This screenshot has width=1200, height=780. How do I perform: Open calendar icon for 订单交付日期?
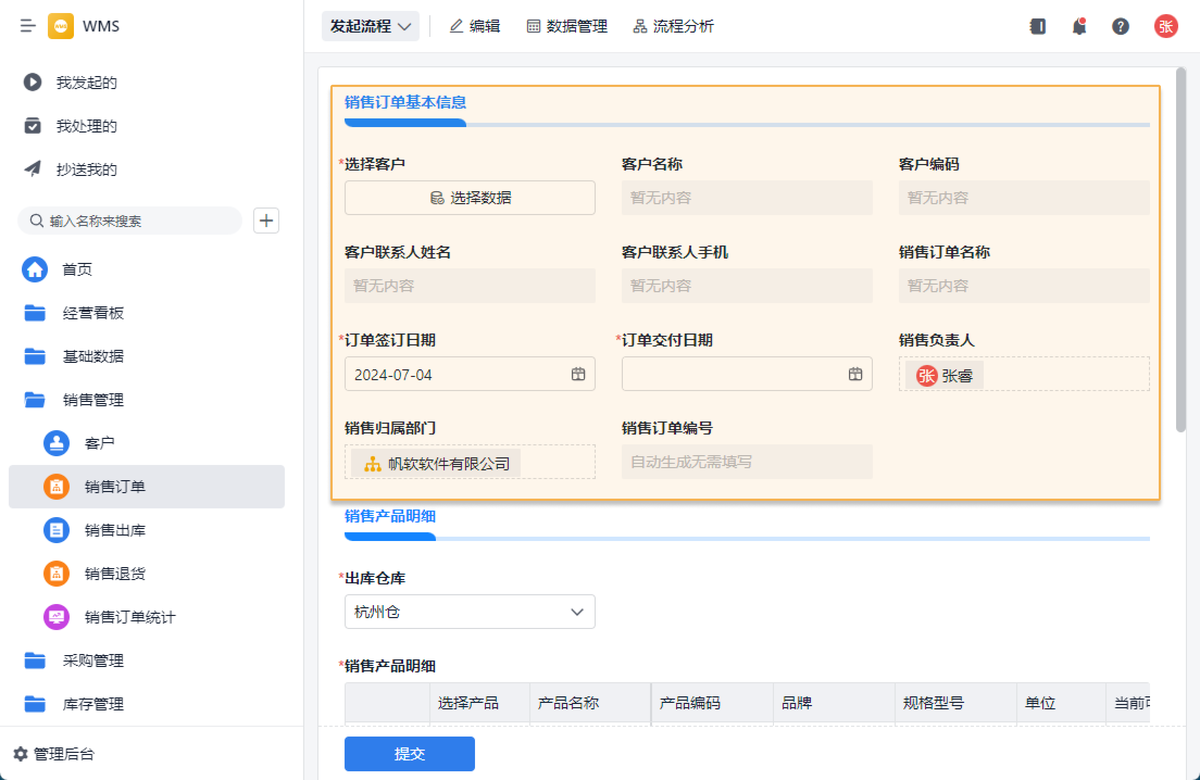(855, 374)
